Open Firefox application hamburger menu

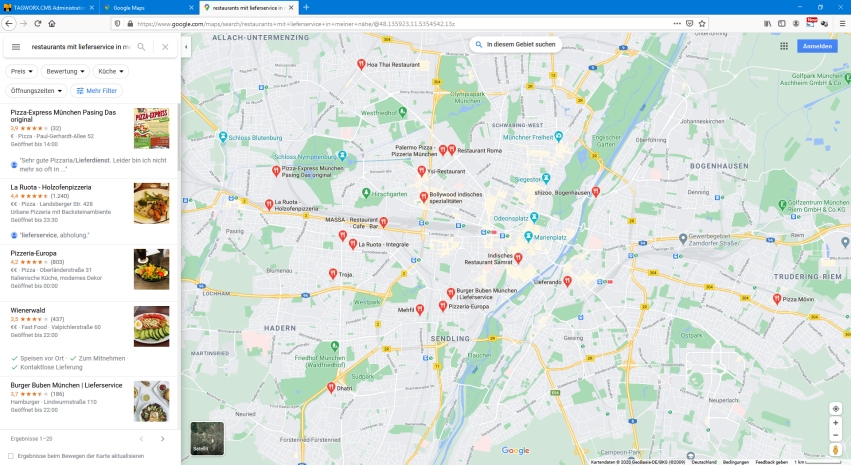842,24
